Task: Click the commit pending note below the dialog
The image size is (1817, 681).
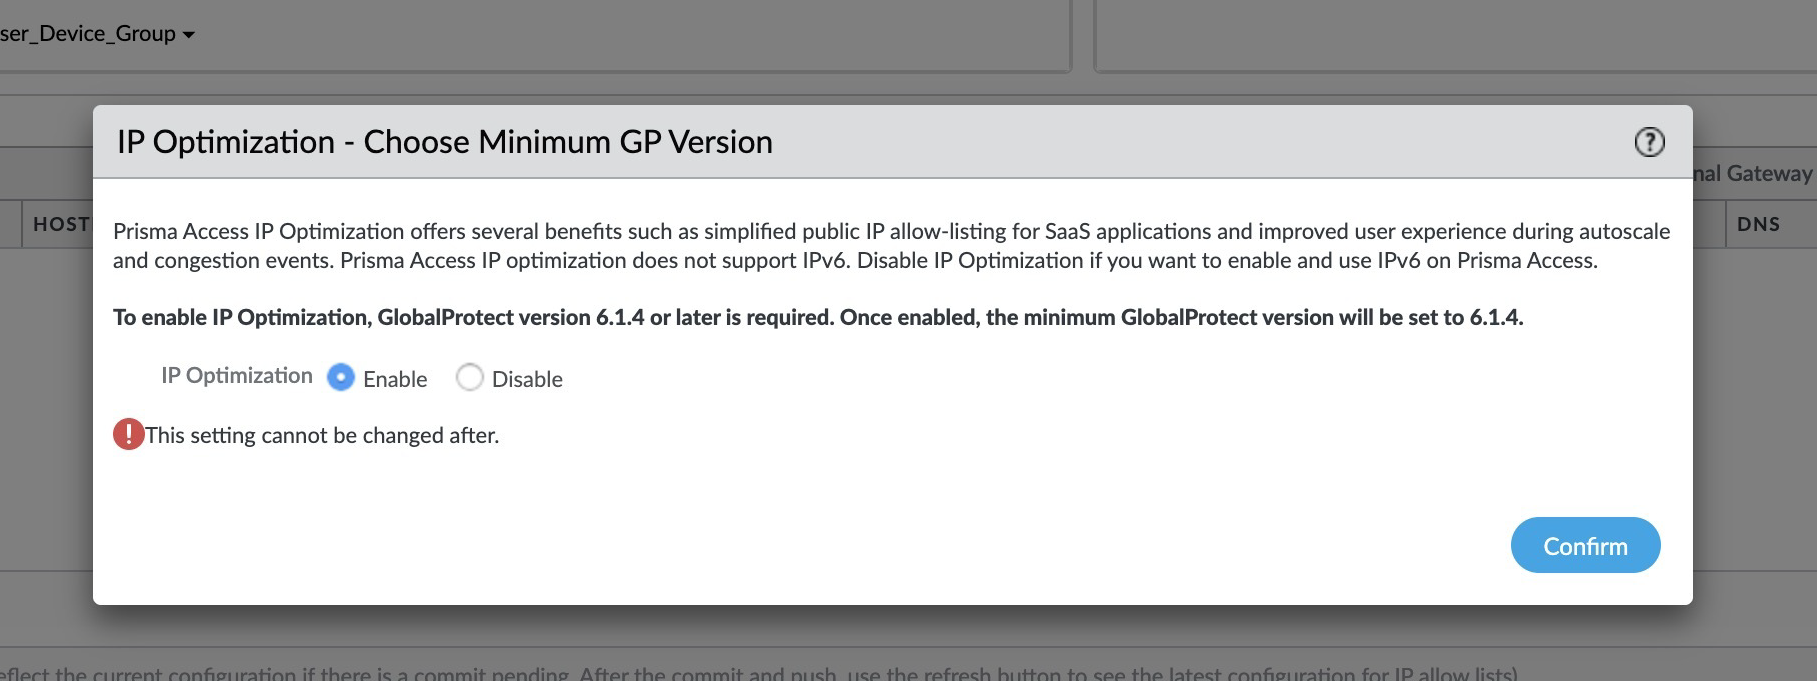Action: click(759, 673)
